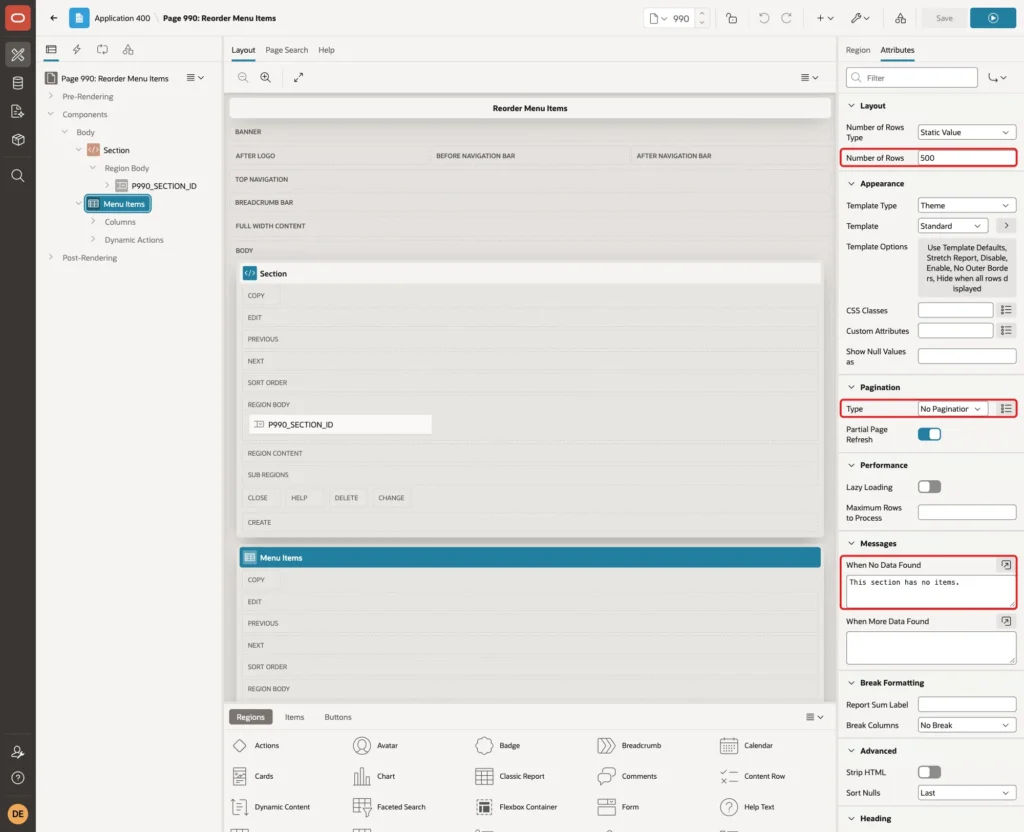Open the Application 400 page icon
Image resolution: width=1024 pixels, height=832 pixels.
click(x=79, y=18)
